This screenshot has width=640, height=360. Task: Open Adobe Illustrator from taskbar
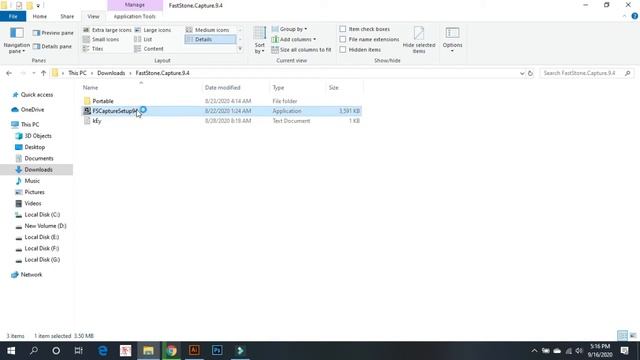(x=194, y=351)
